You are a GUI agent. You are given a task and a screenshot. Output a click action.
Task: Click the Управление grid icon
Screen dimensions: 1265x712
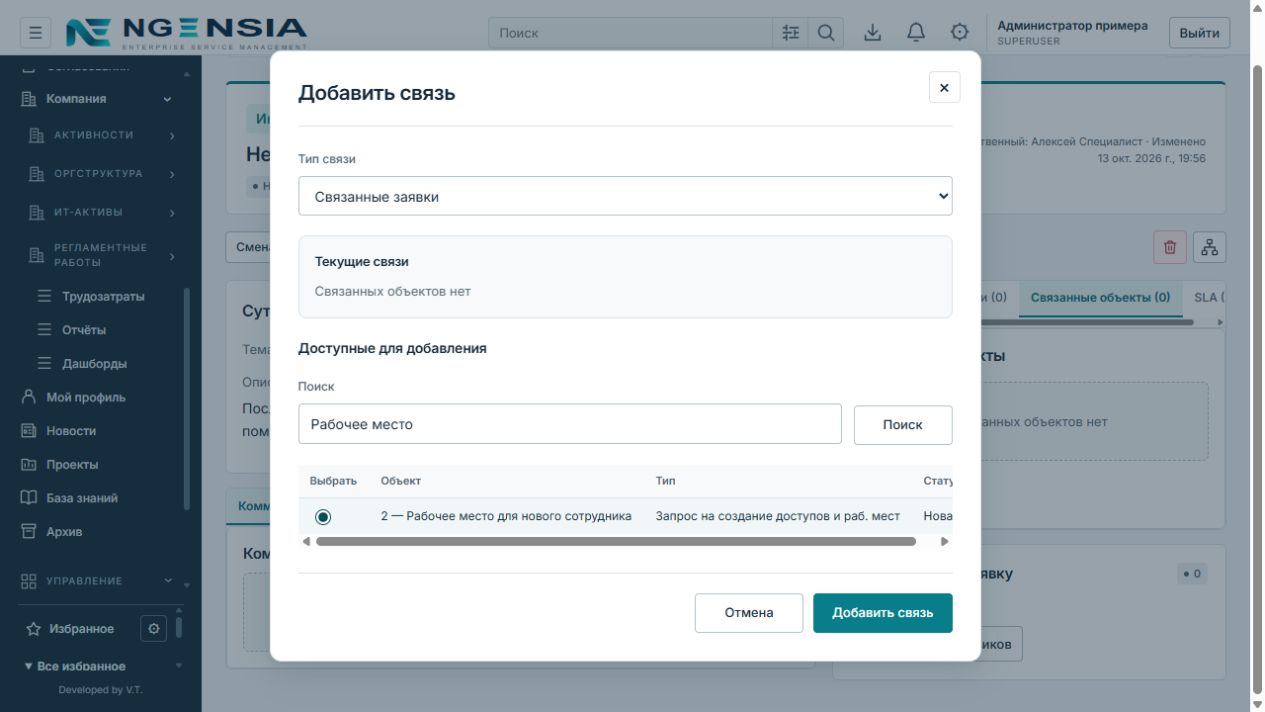29,581
